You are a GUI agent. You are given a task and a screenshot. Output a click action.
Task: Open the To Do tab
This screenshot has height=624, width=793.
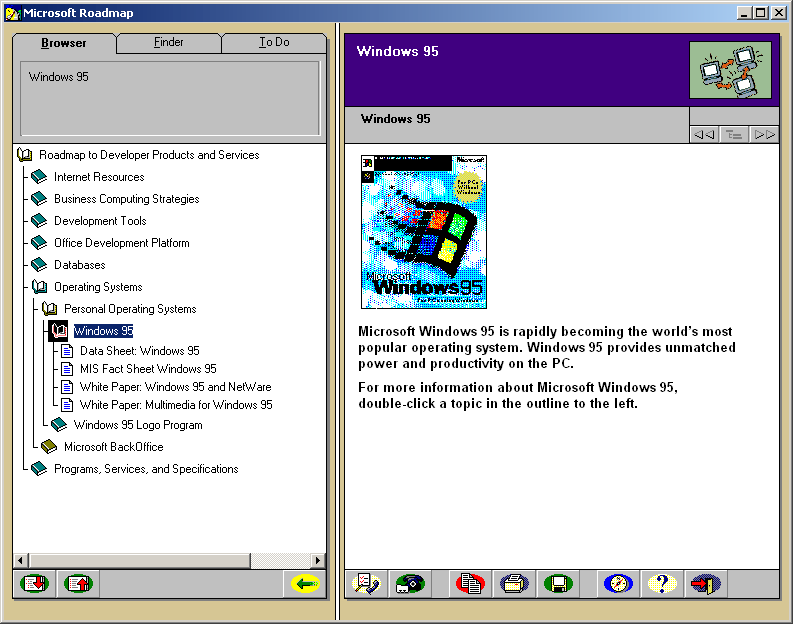pos(274,42)
